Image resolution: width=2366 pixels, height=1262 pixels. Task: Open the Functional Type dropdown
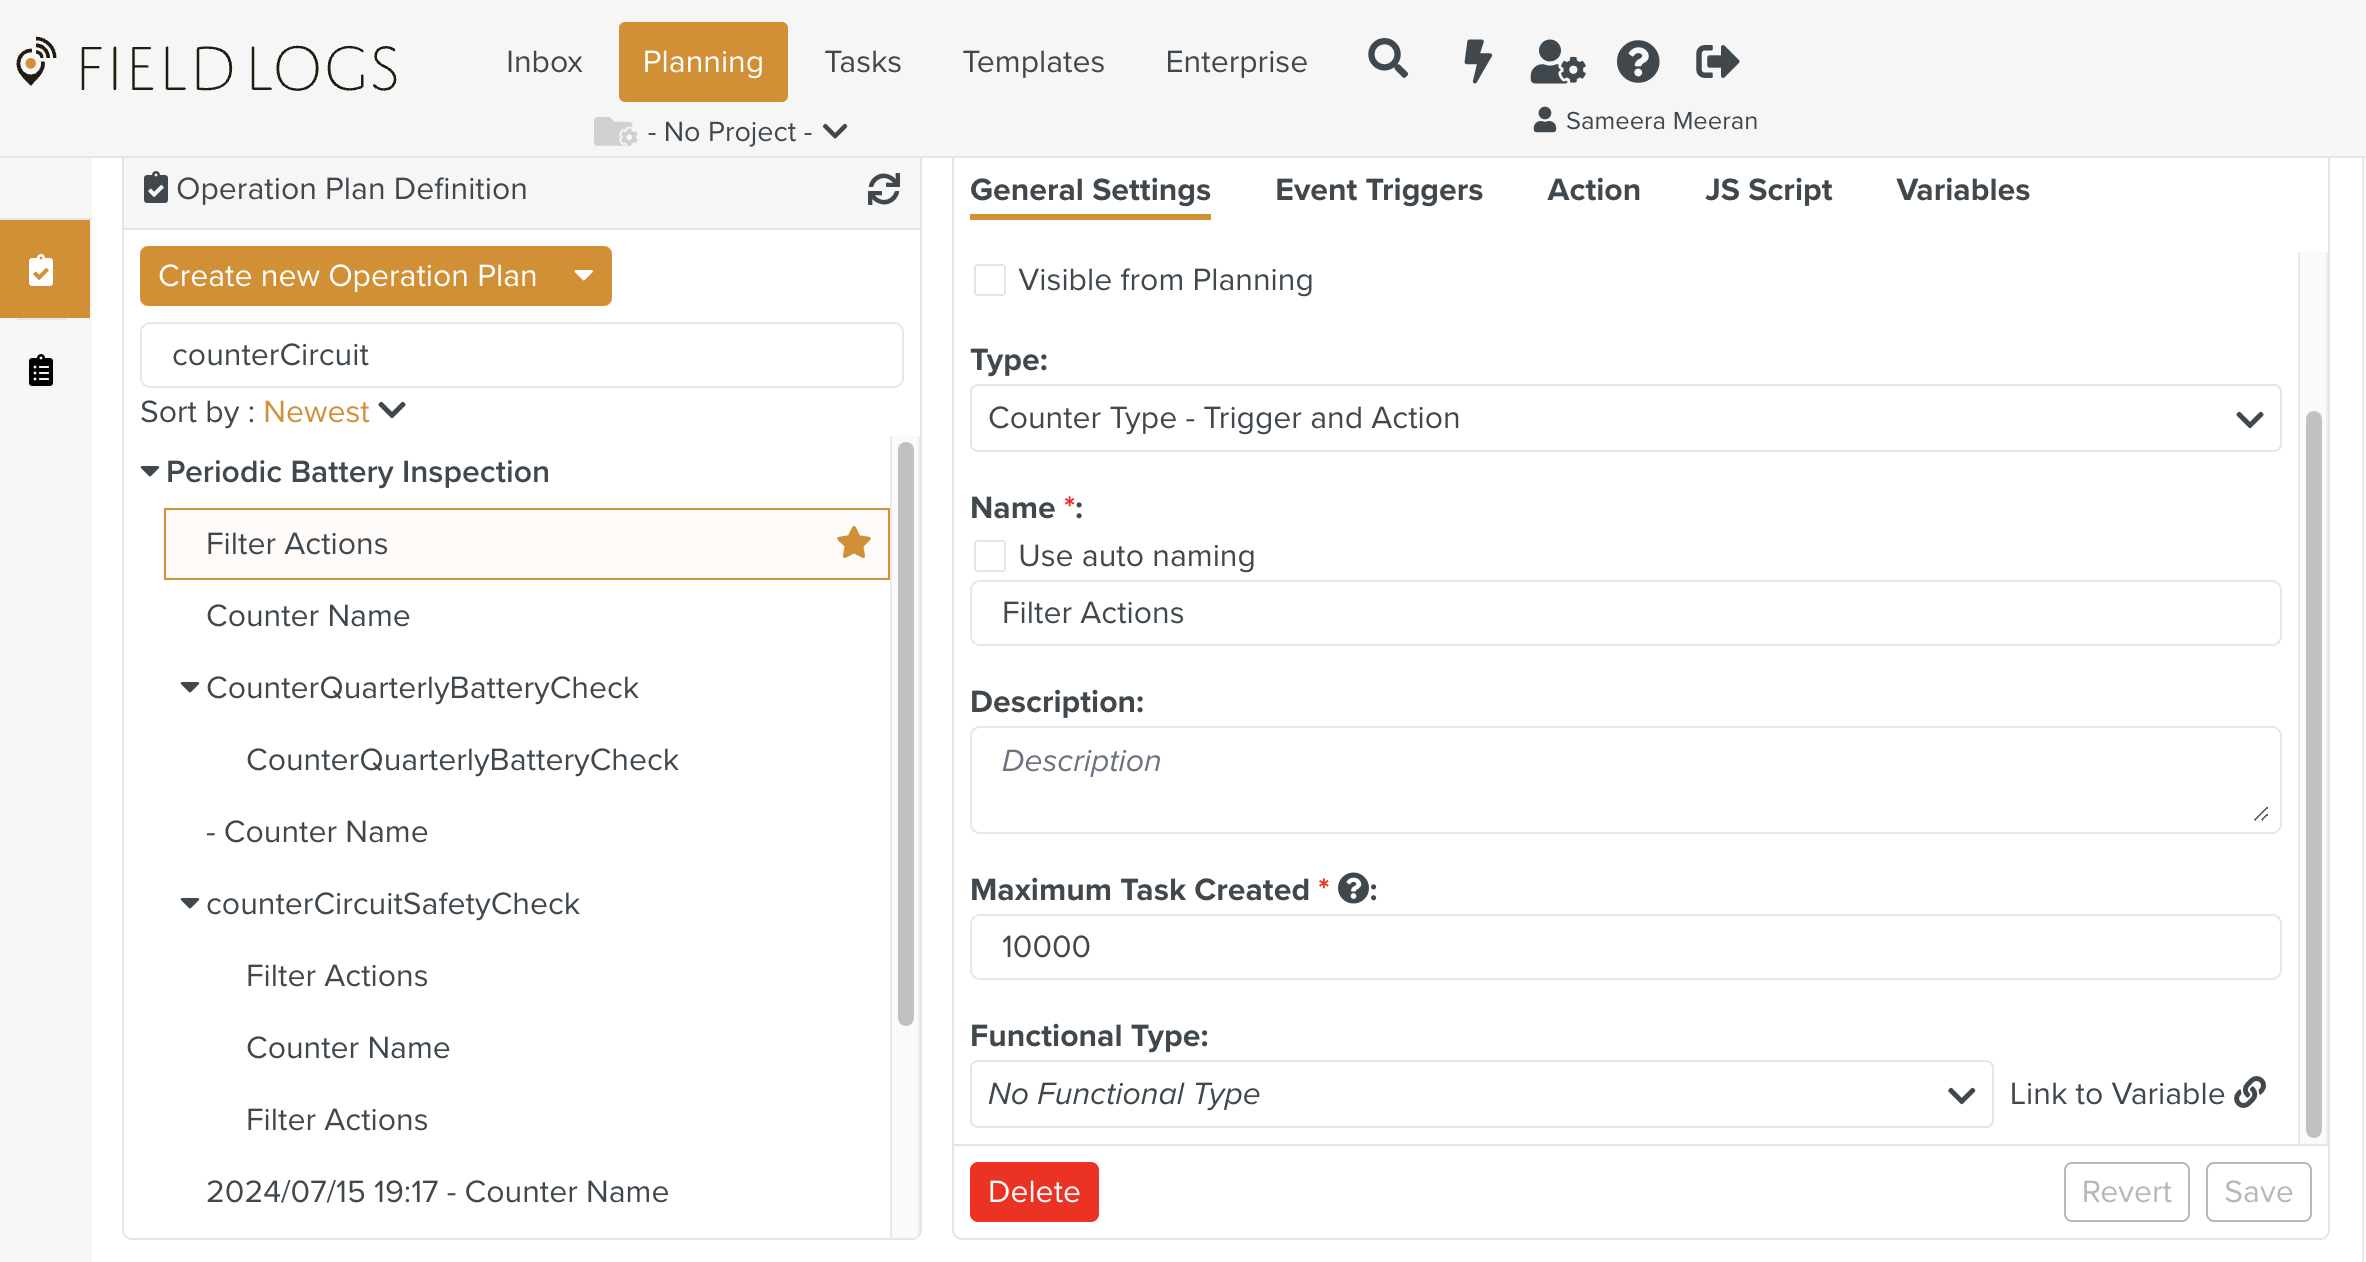[x=1480, y=1094]
